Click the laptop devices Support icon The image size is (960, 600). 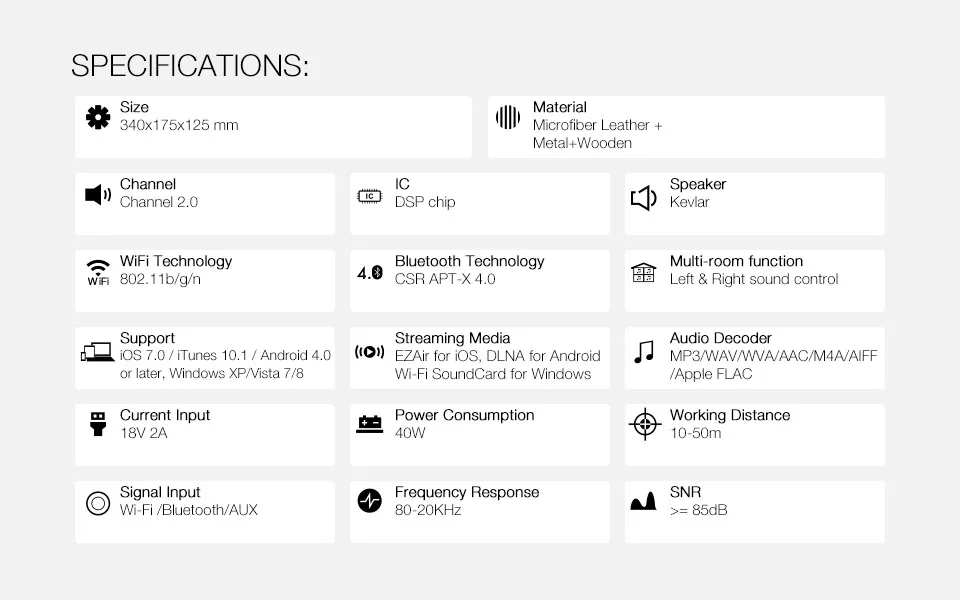point(97,352)
